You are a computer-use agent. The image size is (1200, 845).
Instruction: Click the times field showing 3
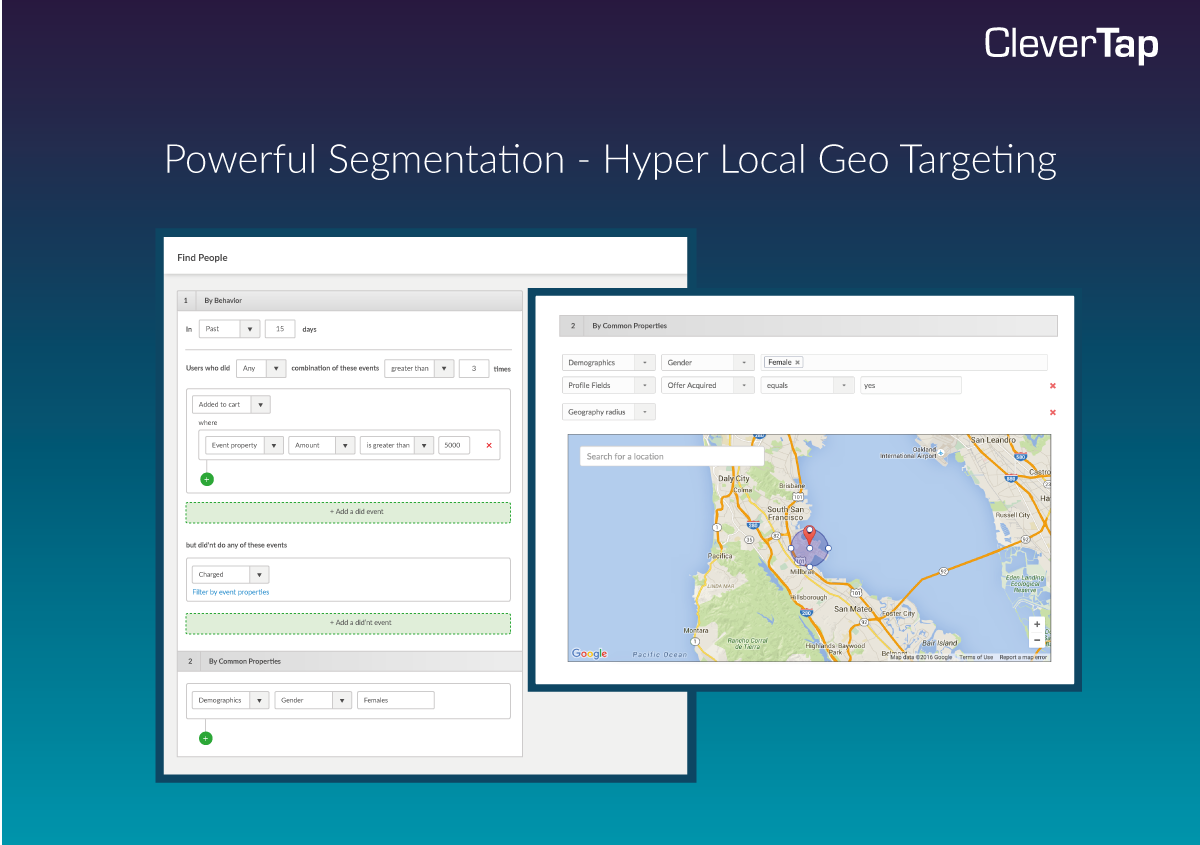pyautogui.click(x=474, y=368)
